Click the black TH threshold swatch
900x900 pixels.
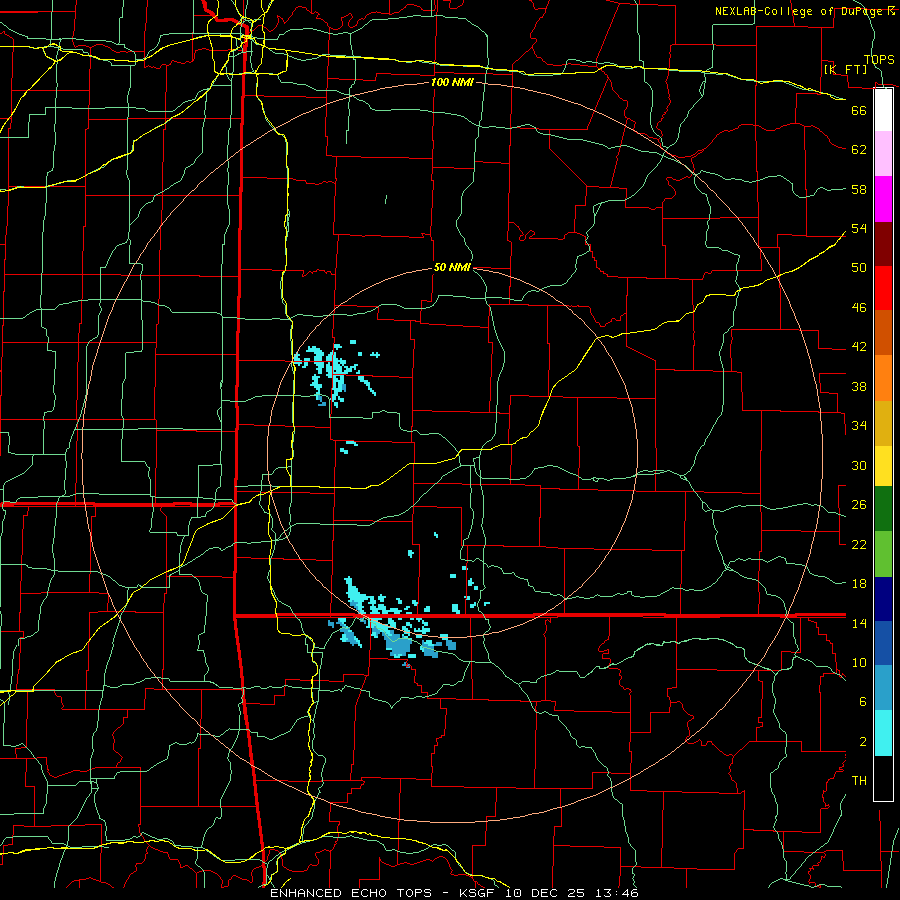883,778
